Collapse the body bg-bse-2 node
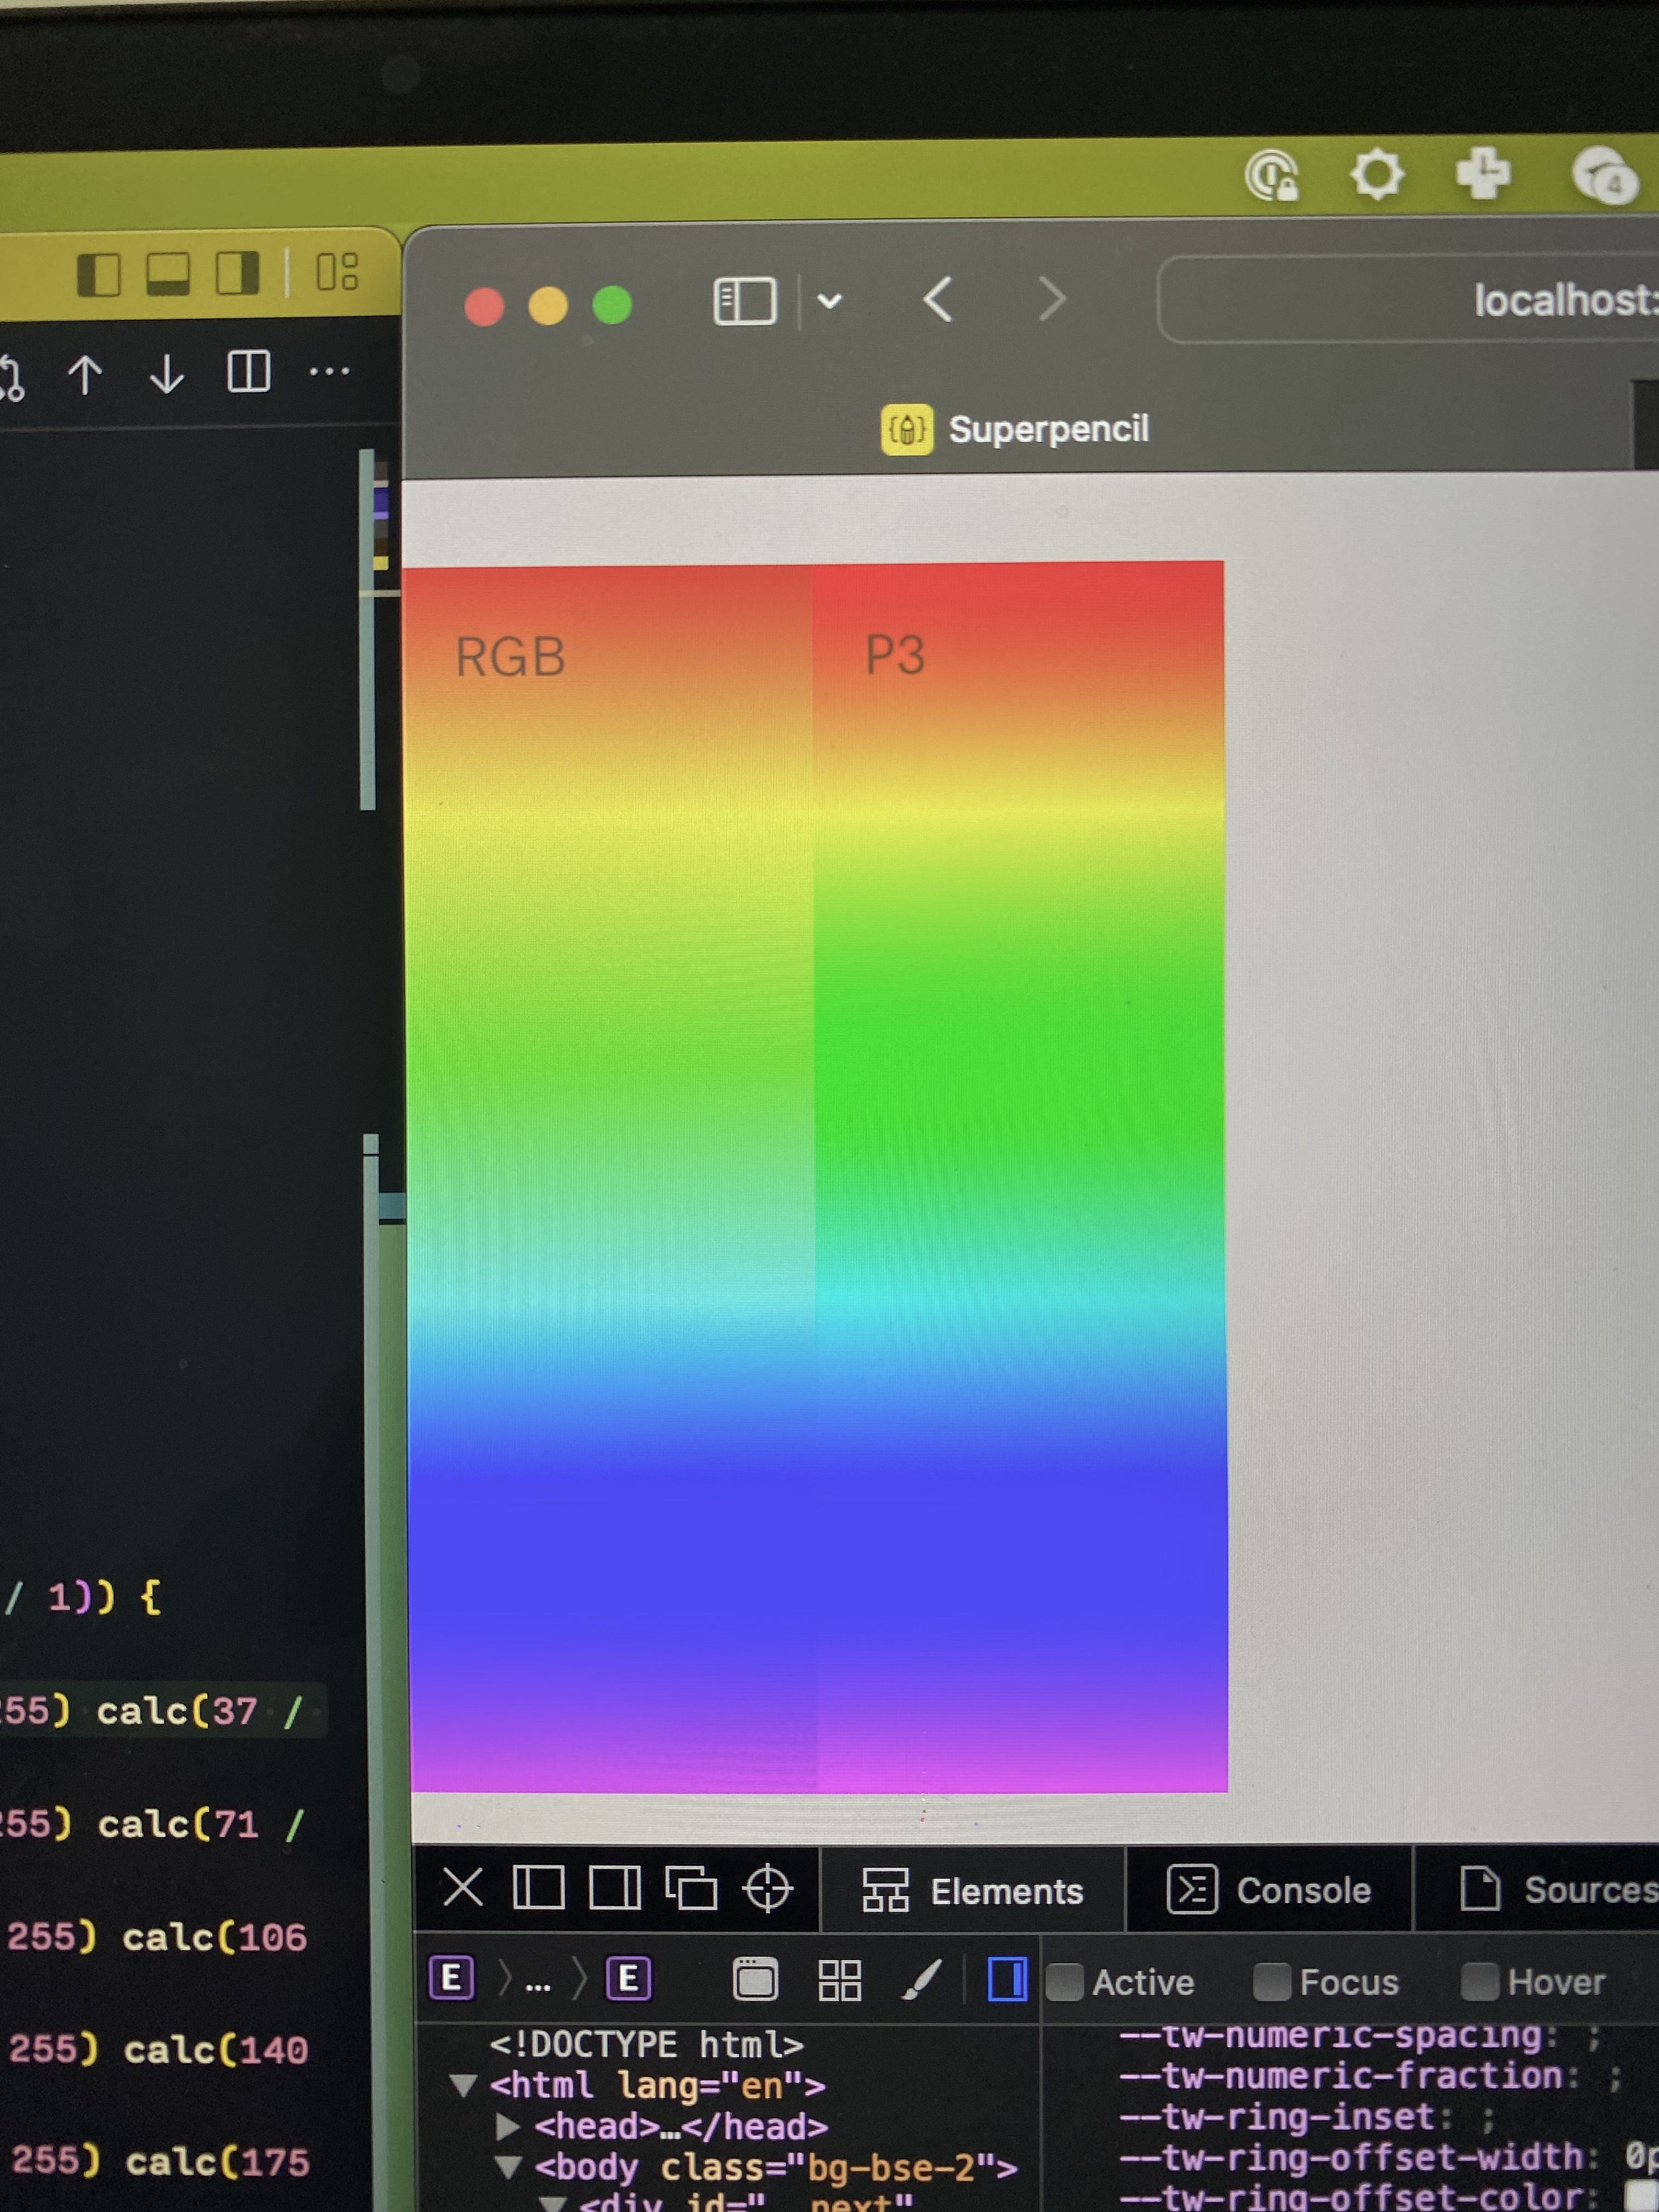The height and width of the screenshot is (2212, 1659). [508, 2168]
